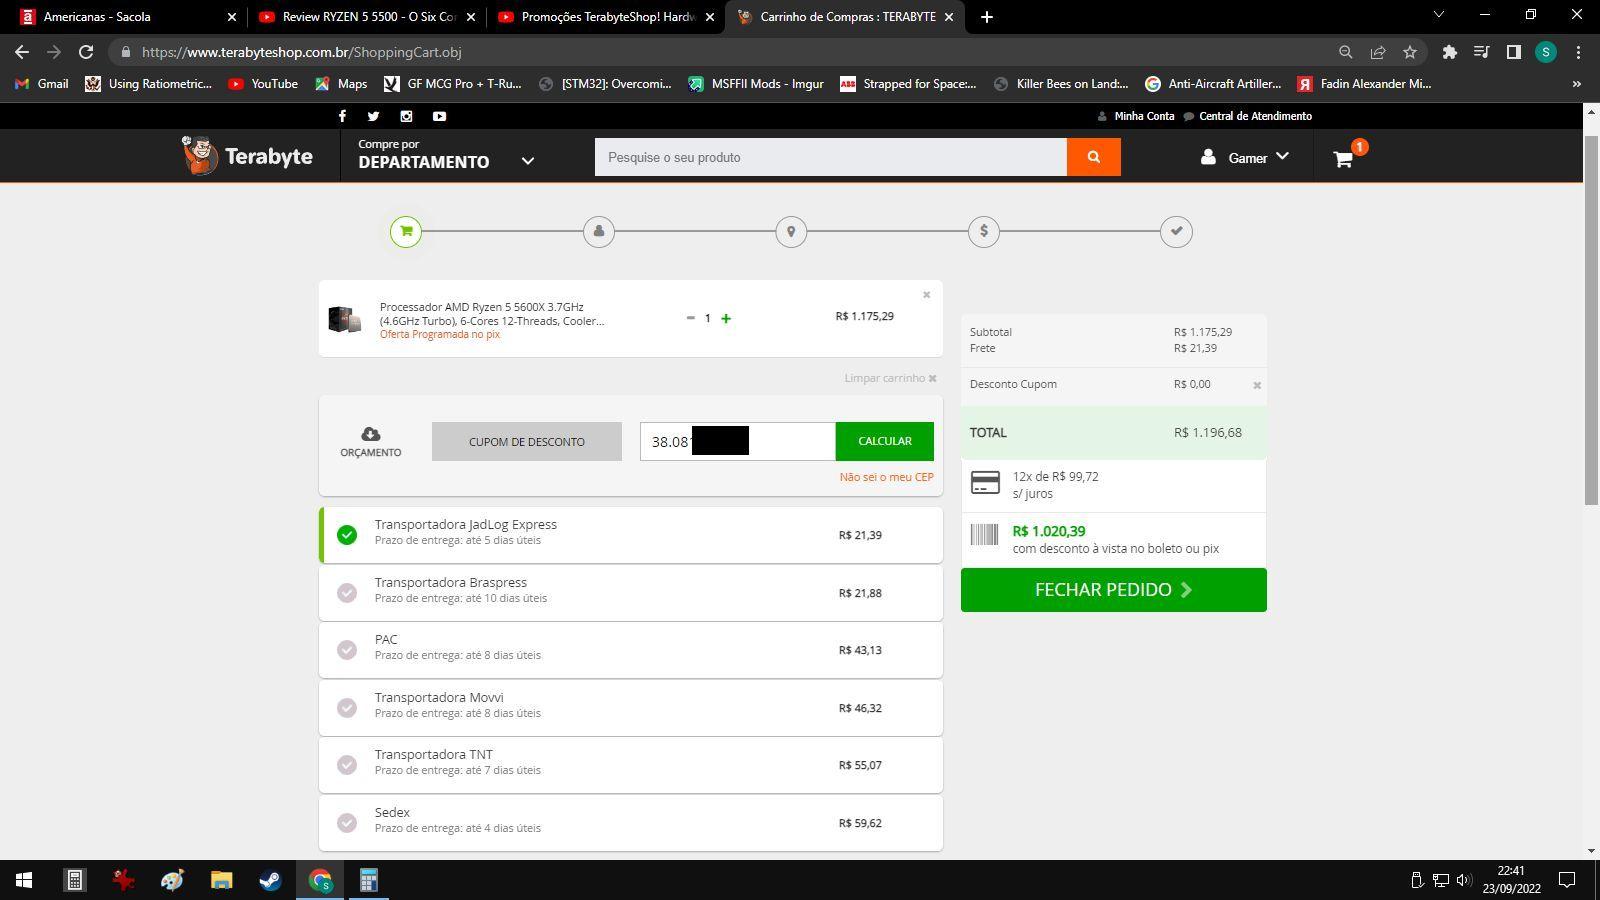Show more bookmarks overflow chevron

[1577, 84]
